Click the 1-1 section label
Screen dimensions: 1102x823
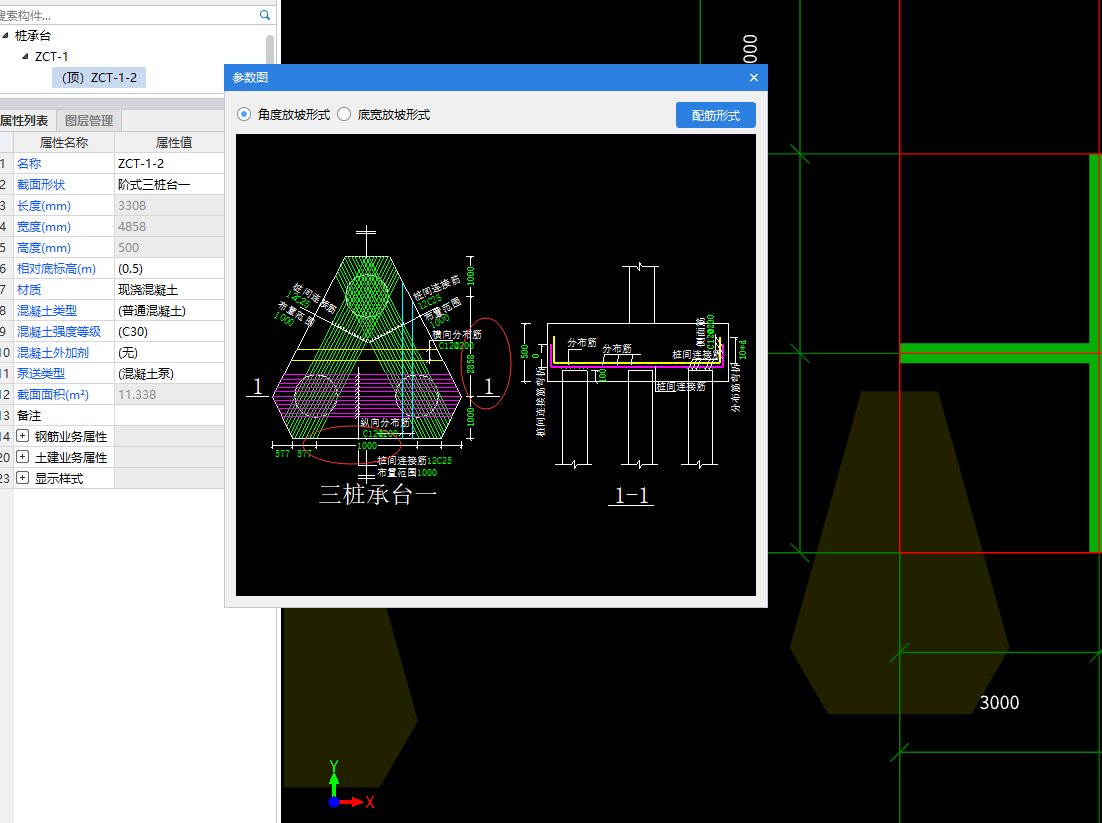click(631, 495)
